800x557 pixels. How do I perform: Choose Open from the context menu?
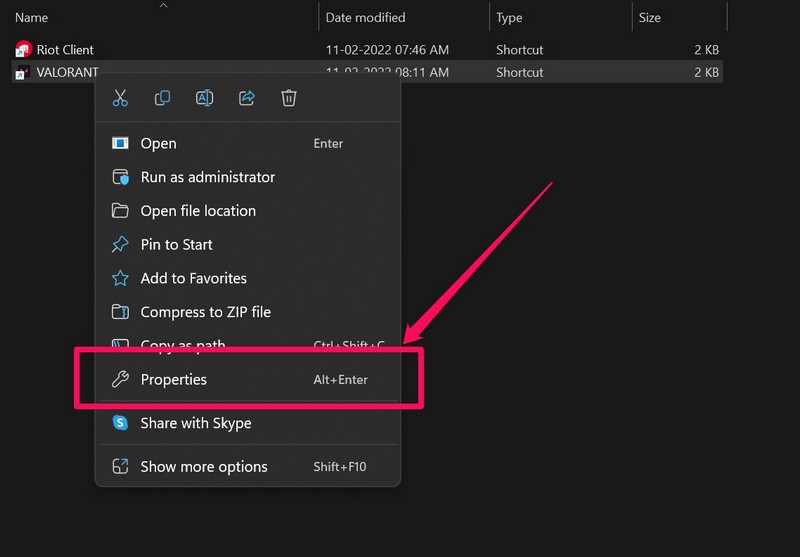click(x=158, y=144)
